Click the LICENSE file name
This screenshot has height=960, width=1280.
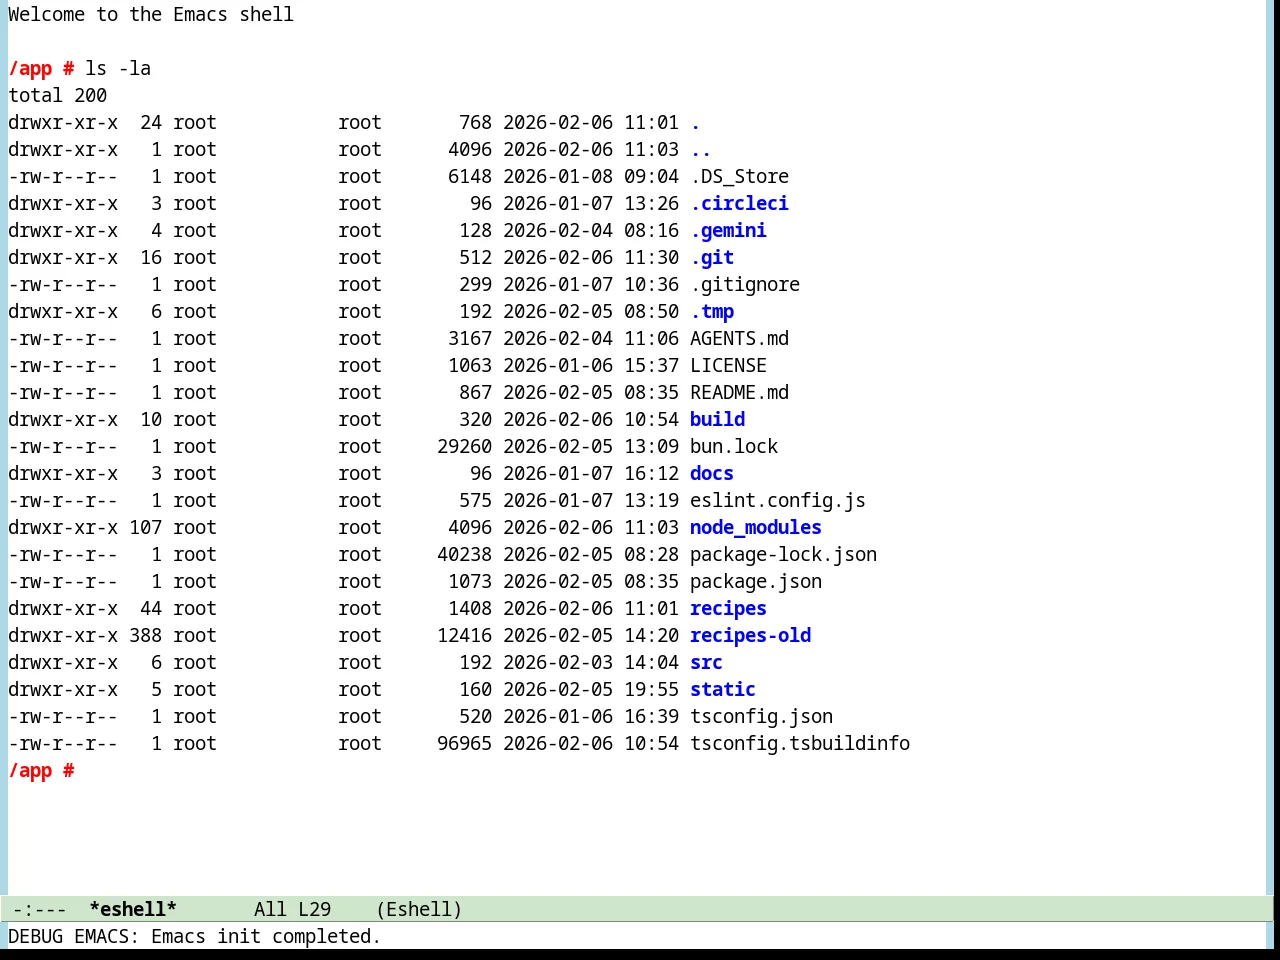click(x=728, y=365)
